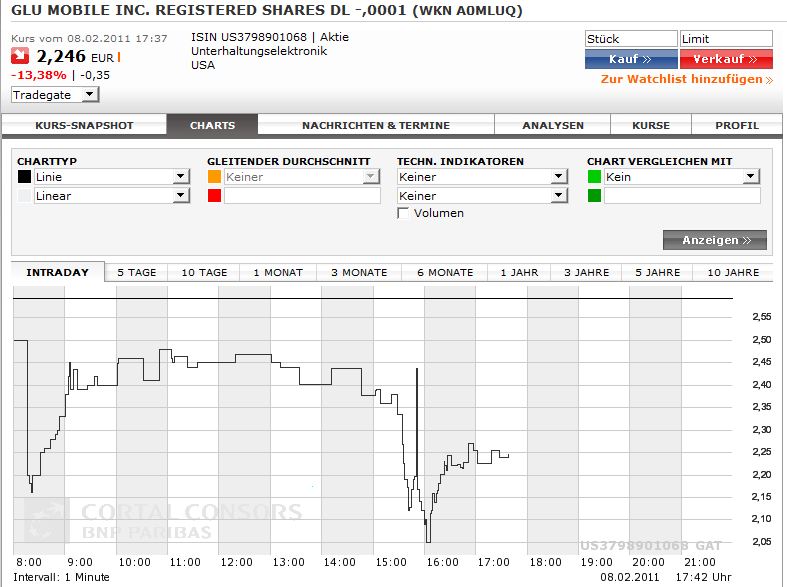Click the red Verkauf button
The image size is (787, 587).
click(726, 59)
